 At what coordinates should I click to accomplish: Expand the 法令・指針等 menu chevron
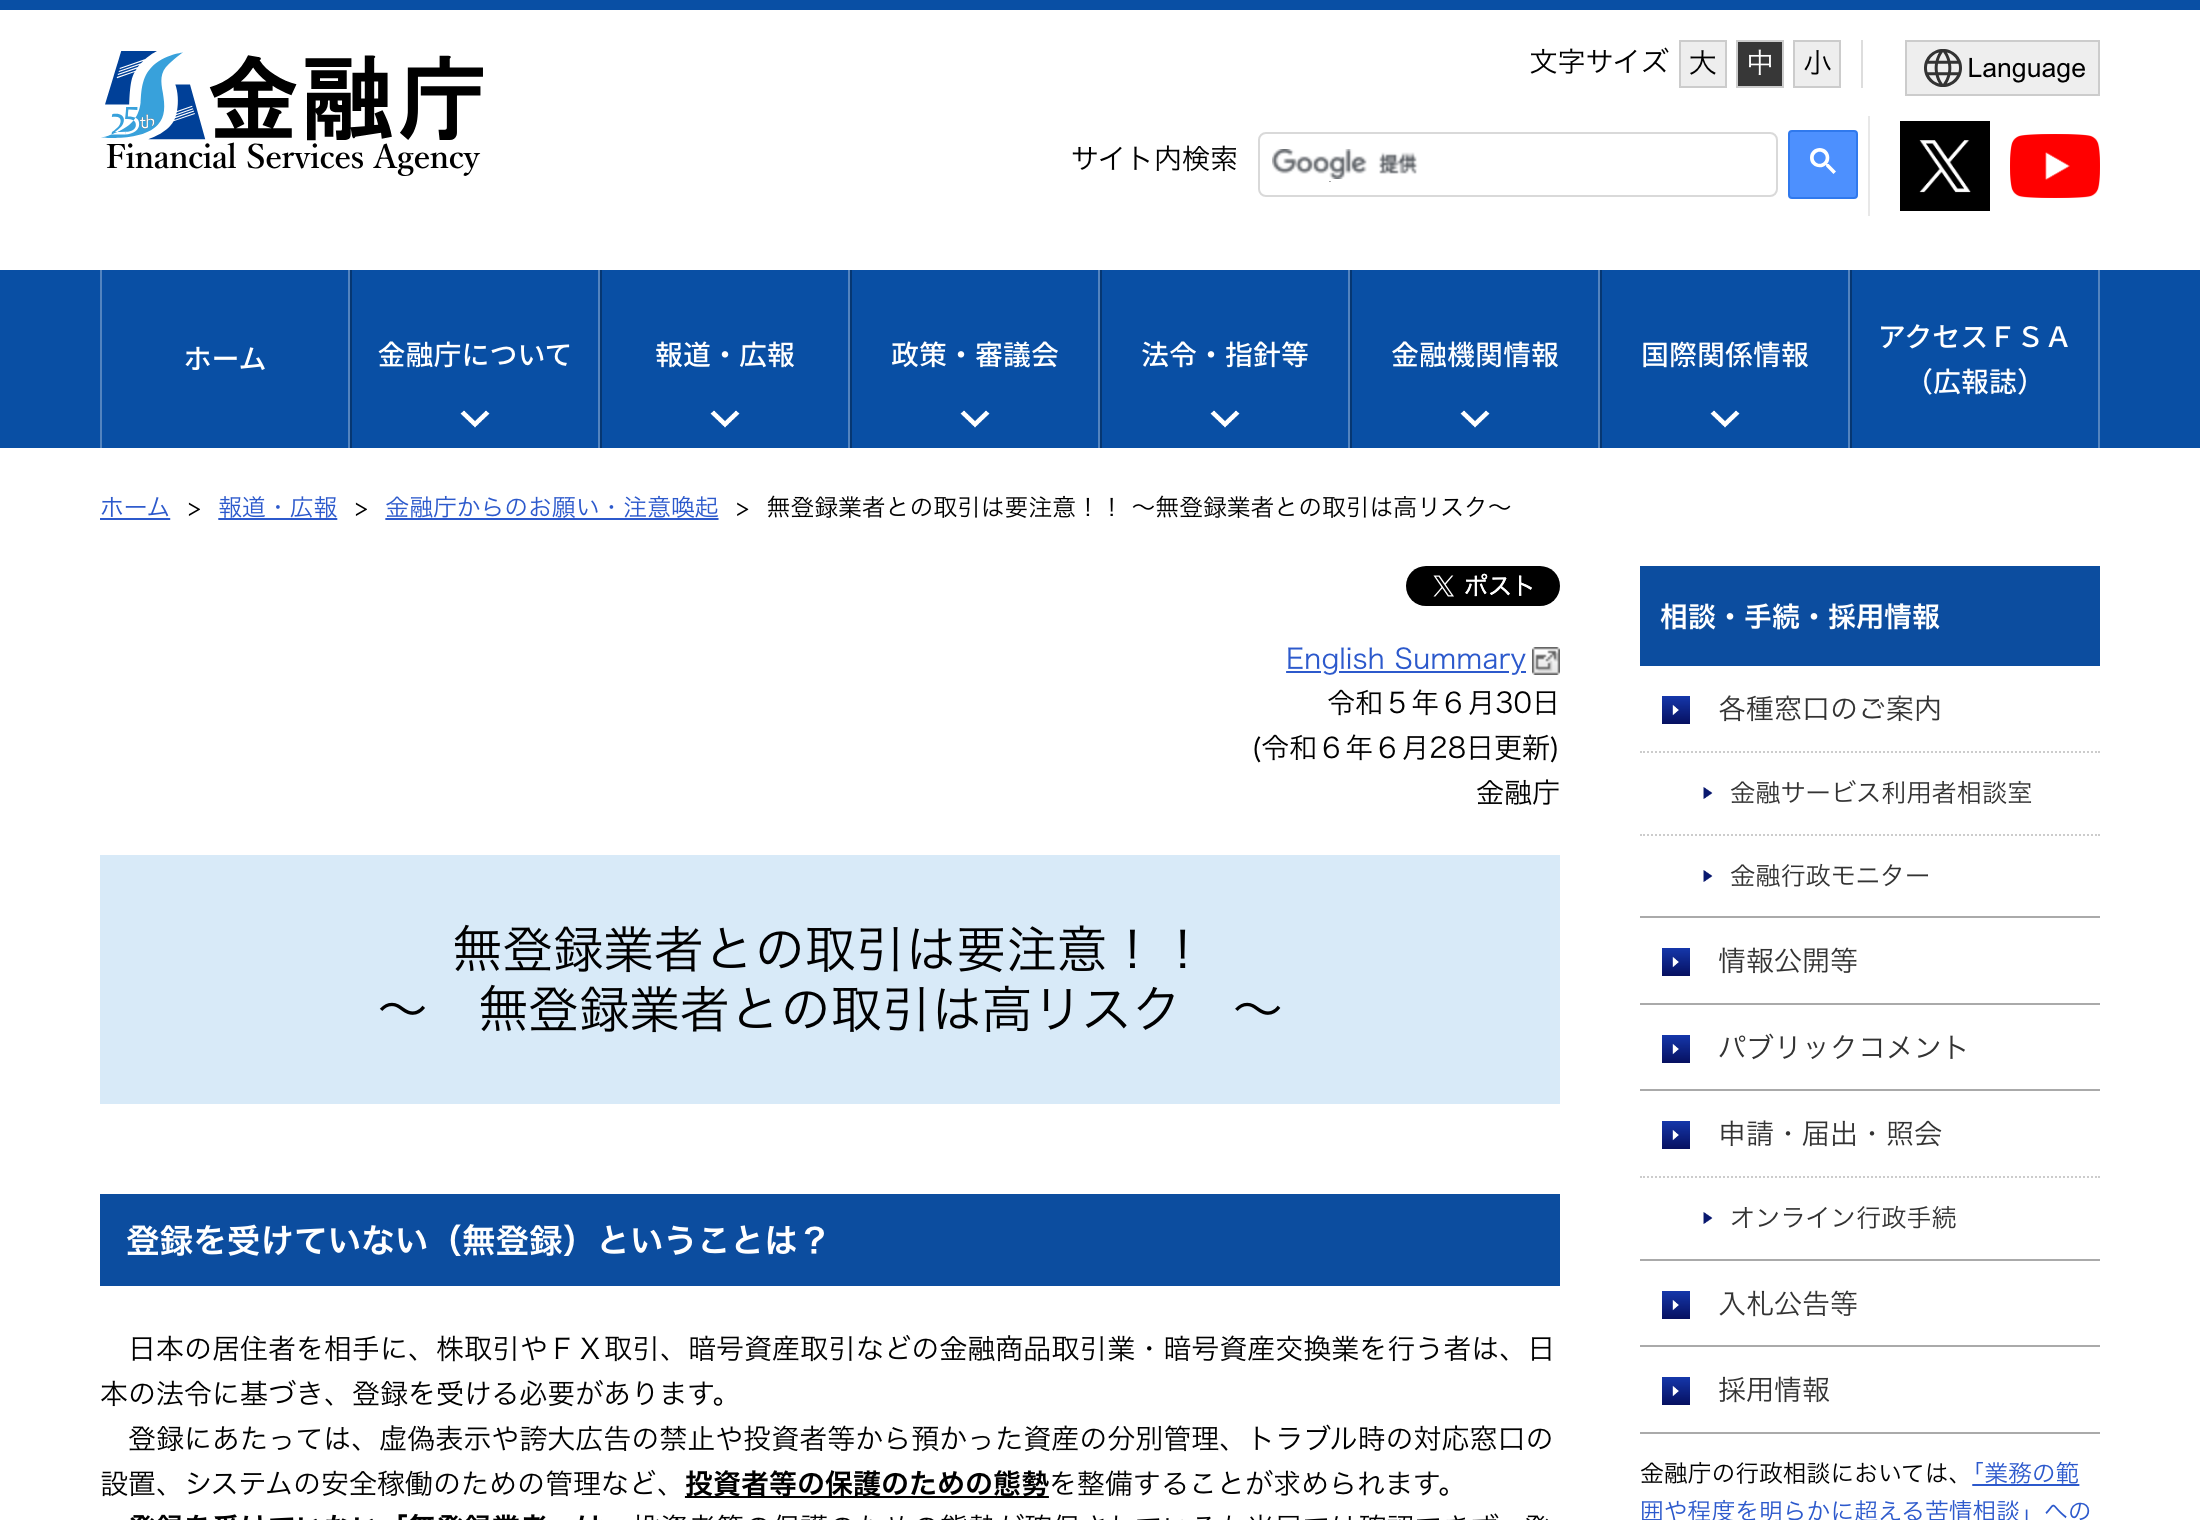coord(1225,418)
